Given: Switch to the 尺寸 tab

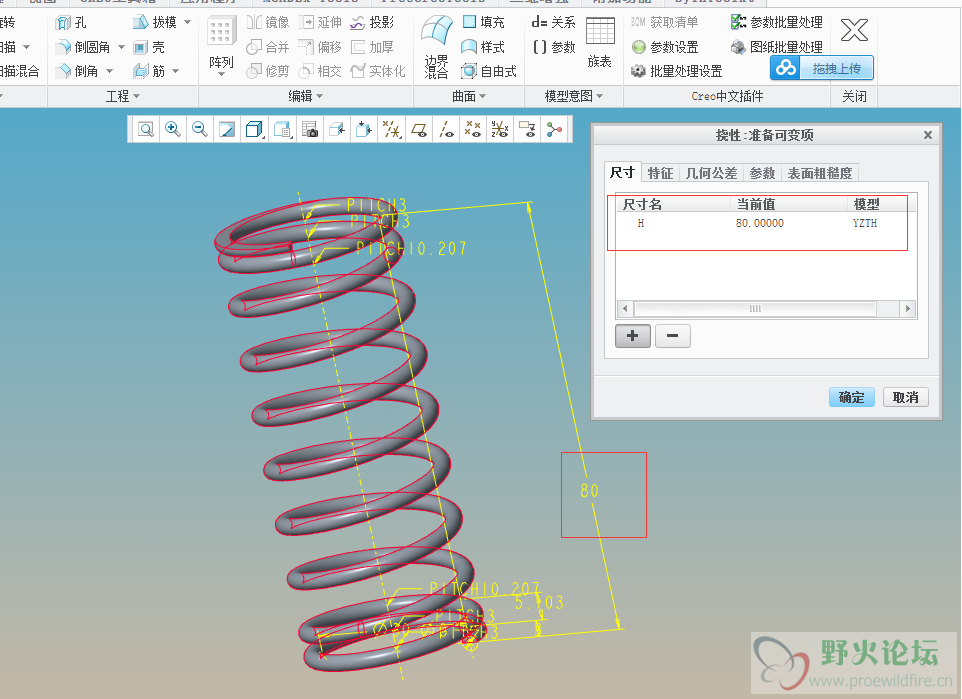Looking at the screenshot, I should coord(622,172).
